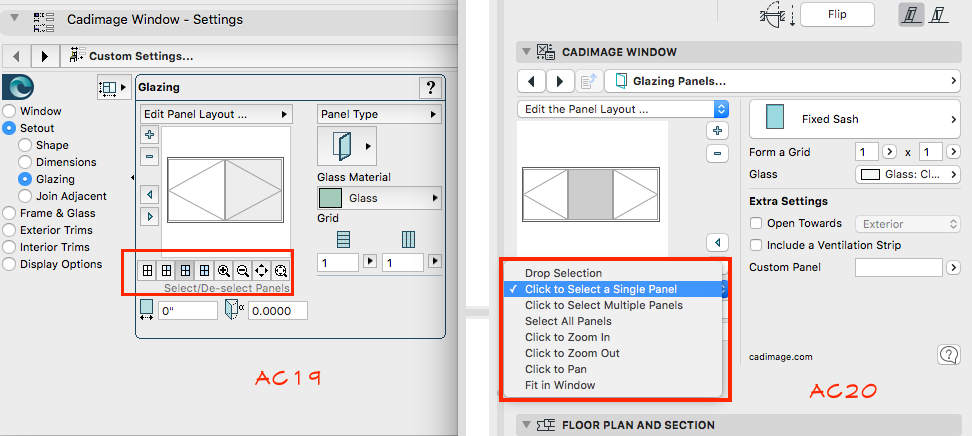Click the left triangle button in CADIMAGE WINDOW panel
Viewport: 972px width, 436px height.
(x=717, y=242)
